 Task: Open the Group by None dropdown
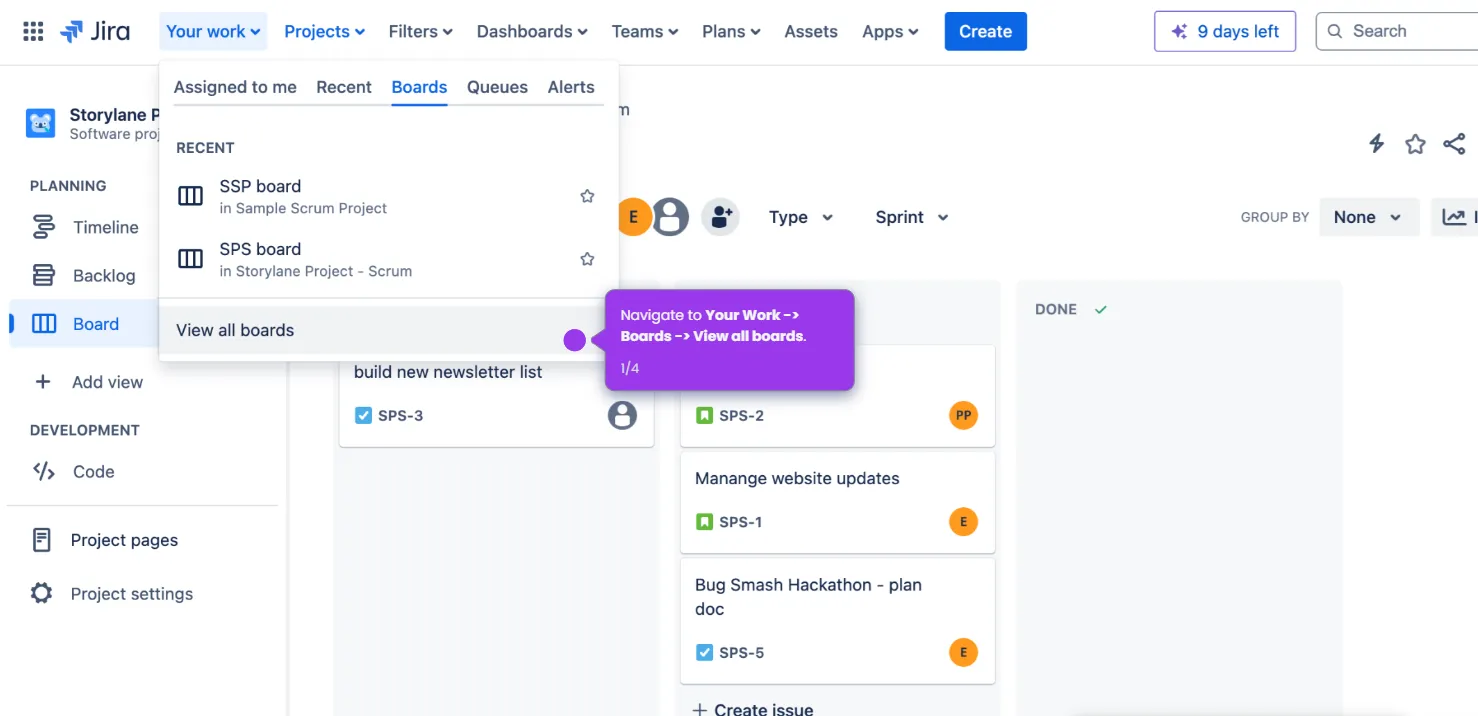click(x=1369, y=217)
